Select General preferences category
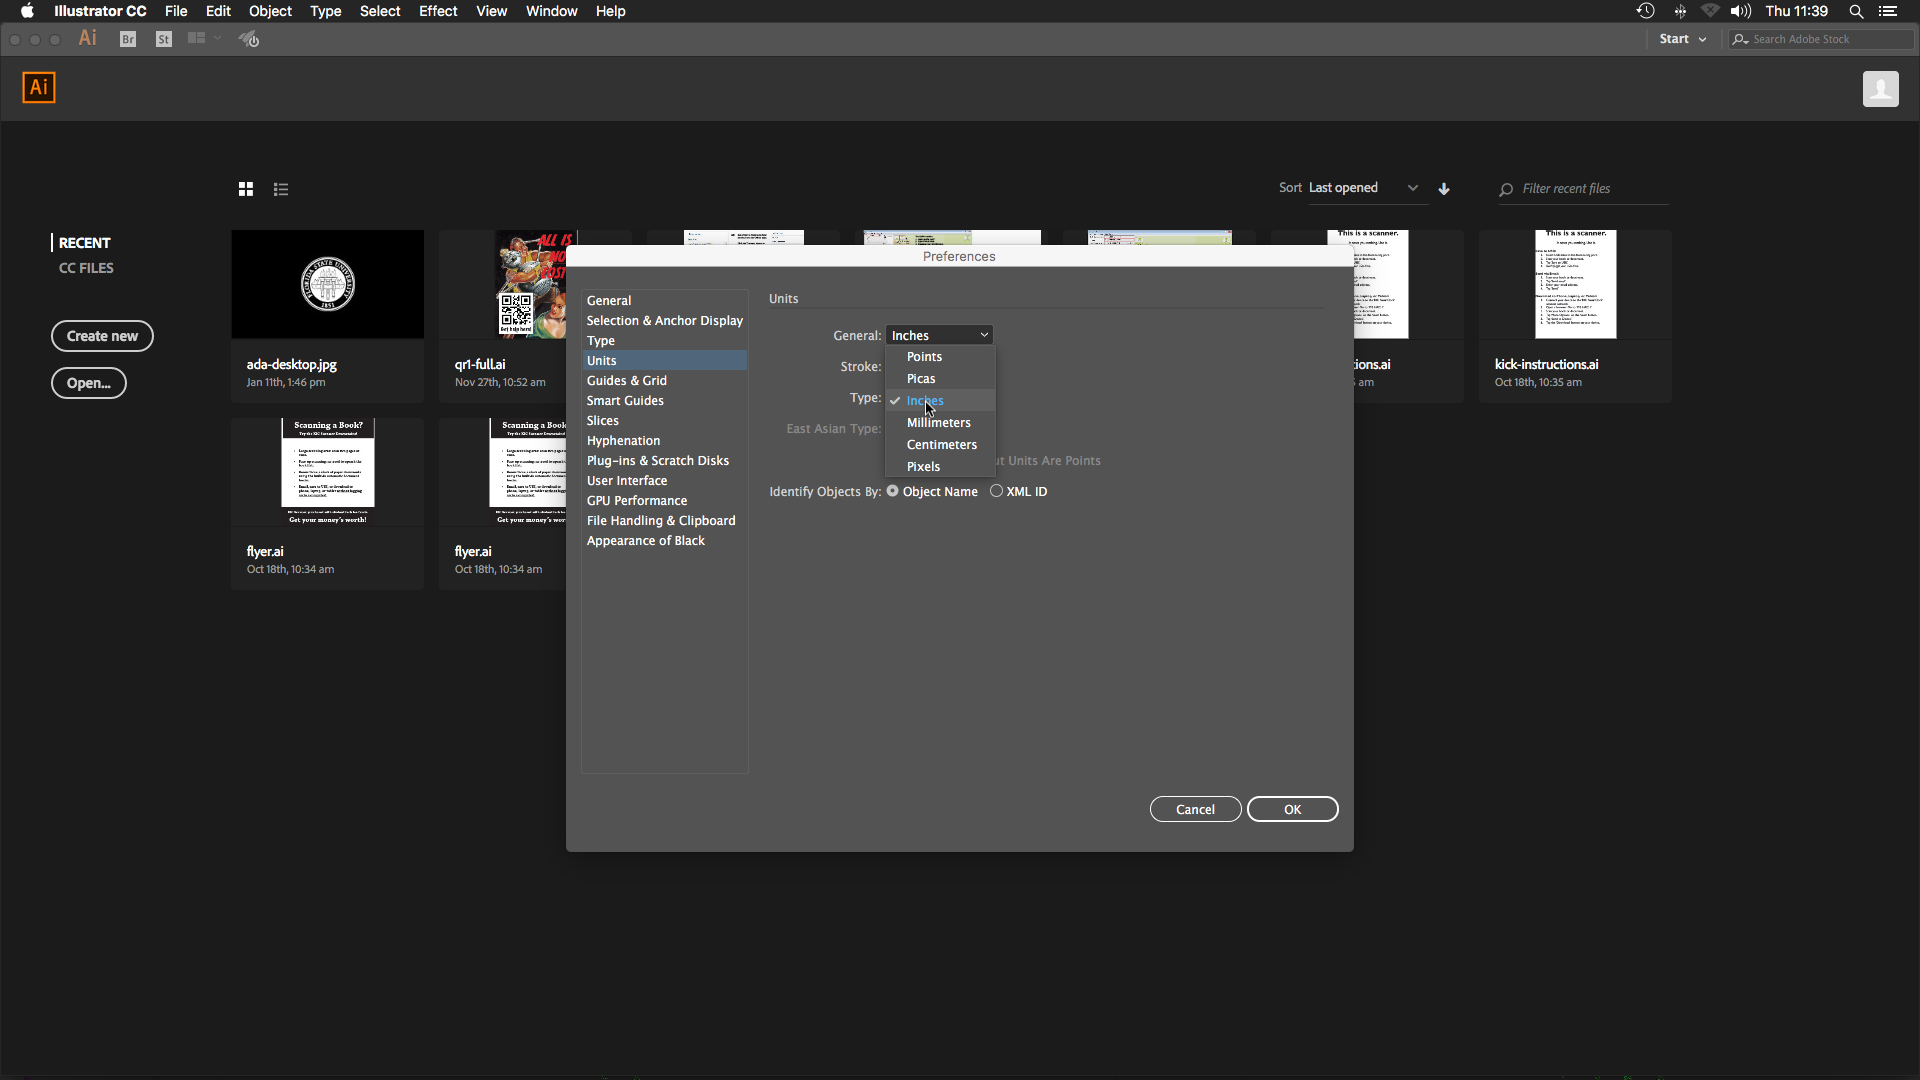This screenshot has height=1080, width=1920. (664, 300)
